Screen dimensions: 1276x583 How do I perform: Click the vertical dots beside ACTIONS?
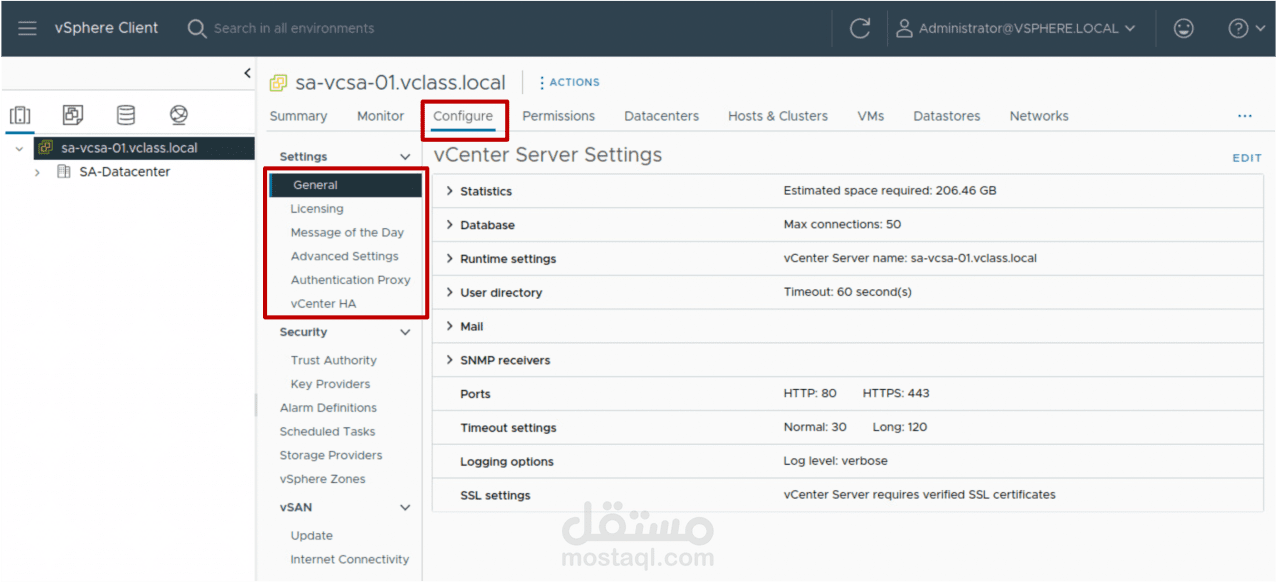pyautogui.click(x=542, y=83)
